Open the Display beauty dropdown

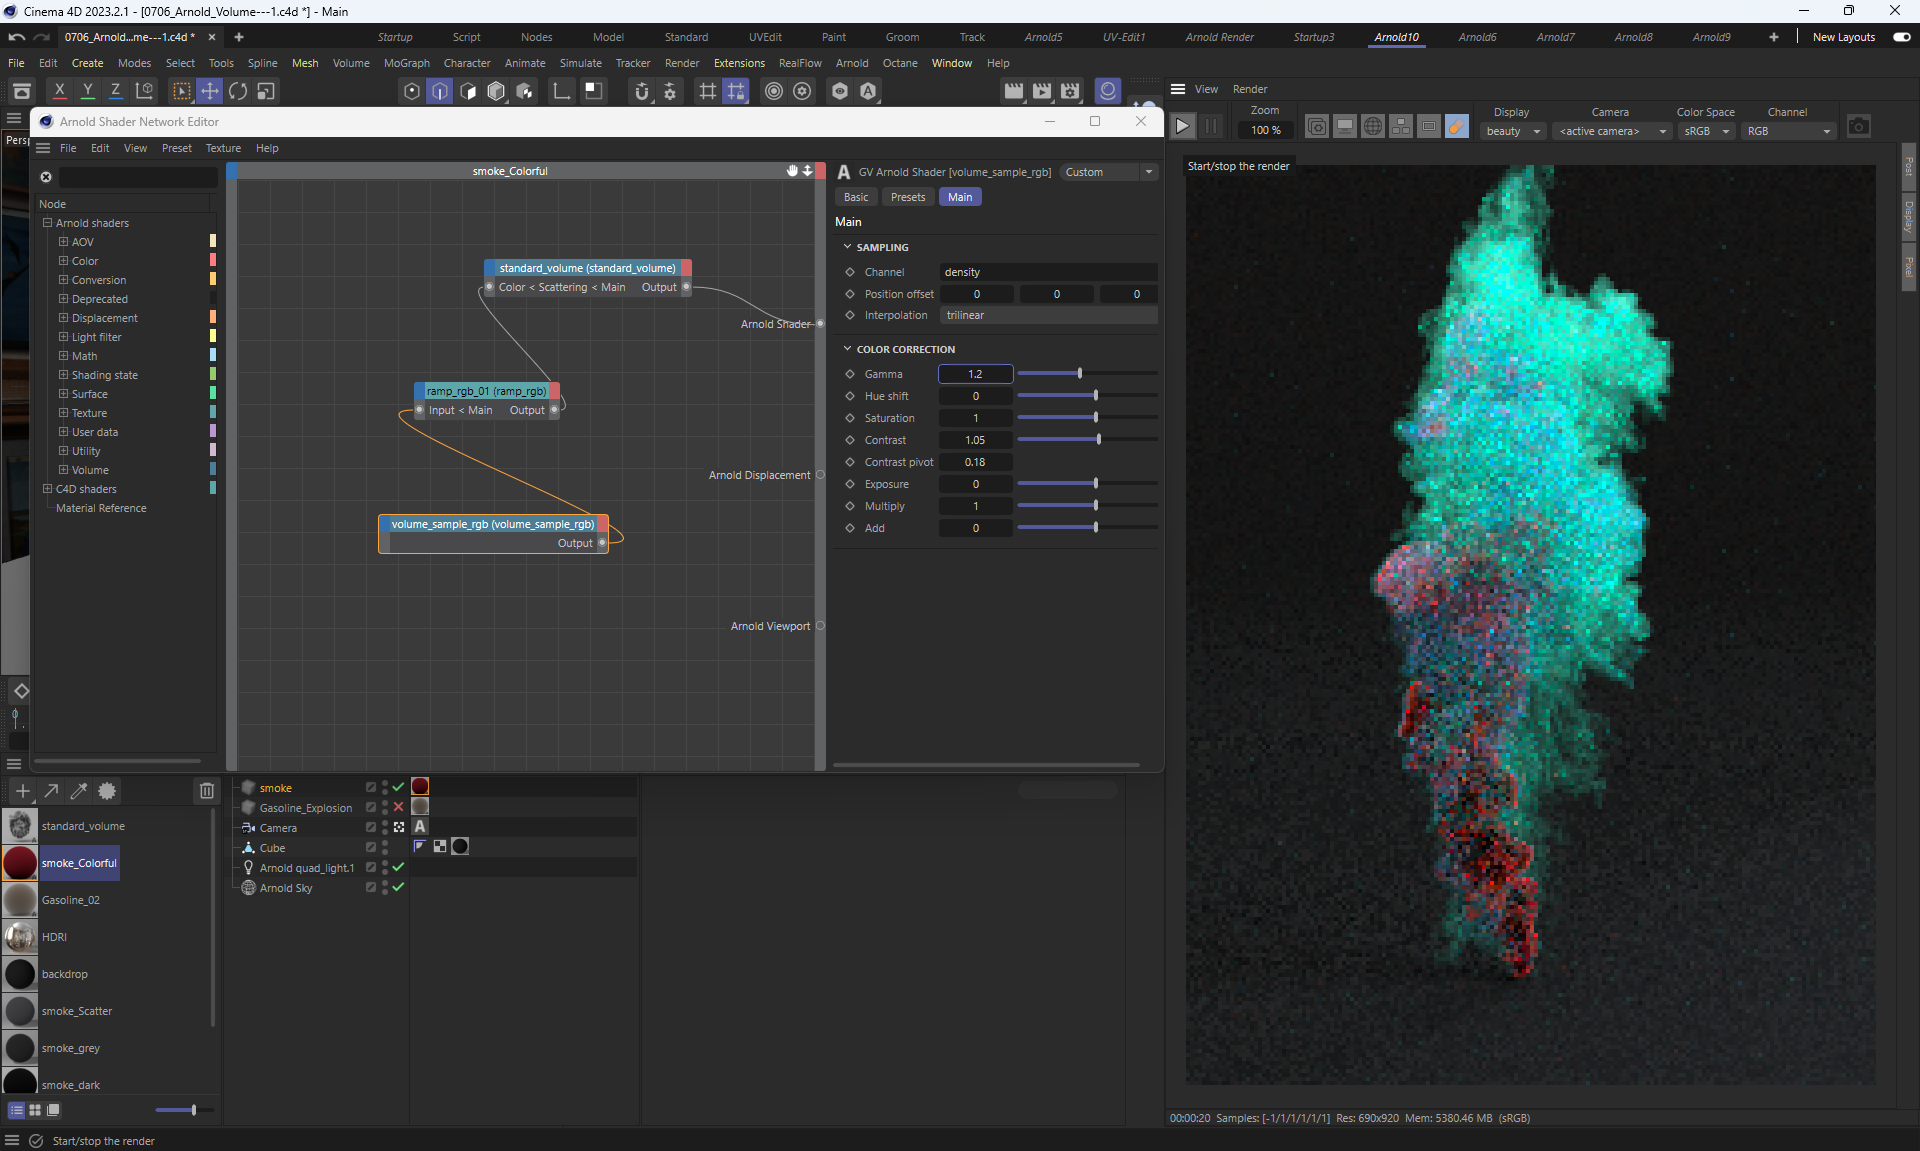pos(1514,131)
